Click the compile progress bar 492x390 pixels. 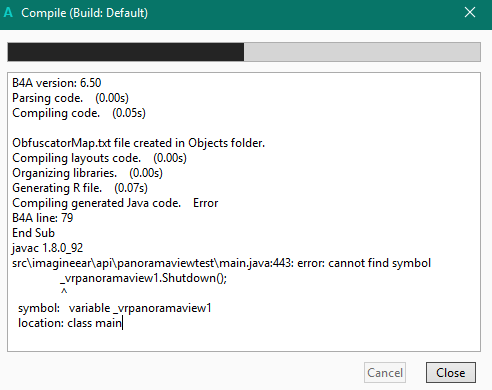(x=244, y=52)
